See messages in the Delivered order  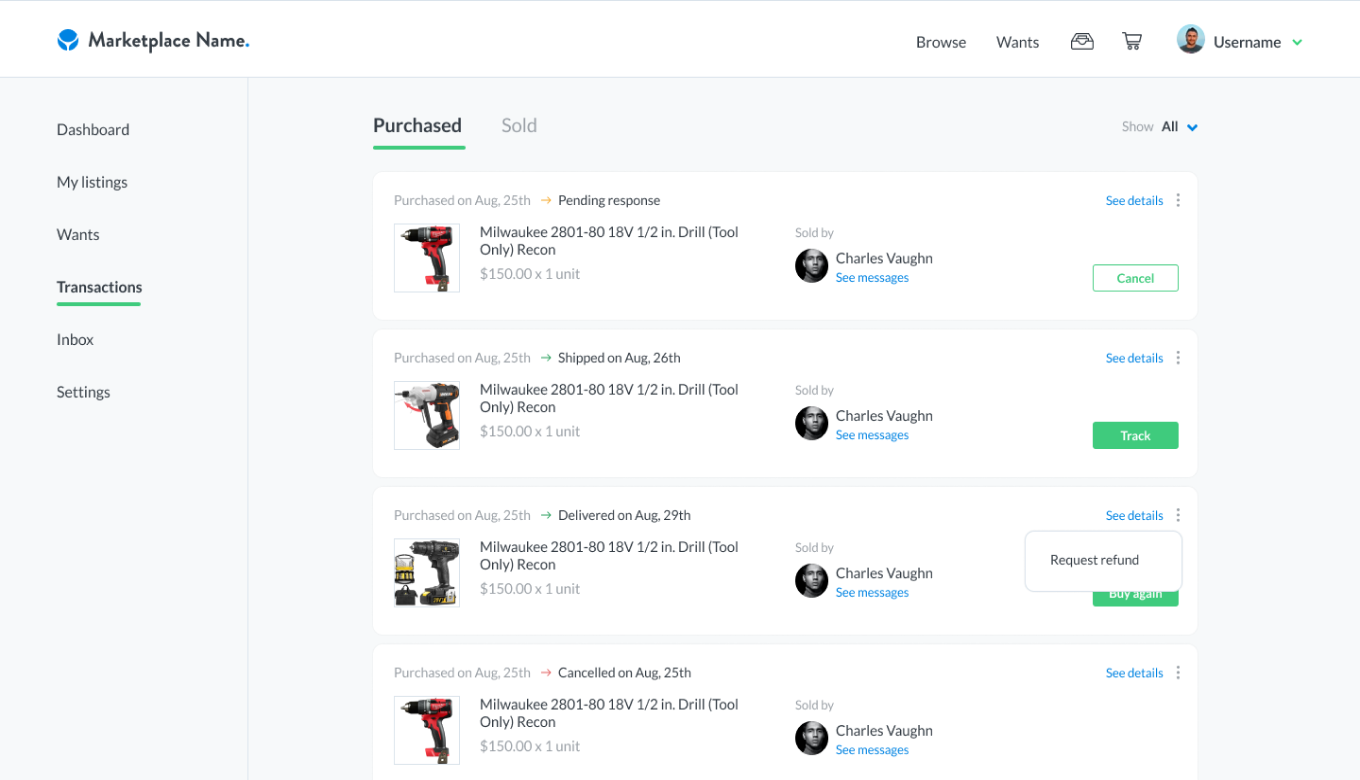pos(872,593)
